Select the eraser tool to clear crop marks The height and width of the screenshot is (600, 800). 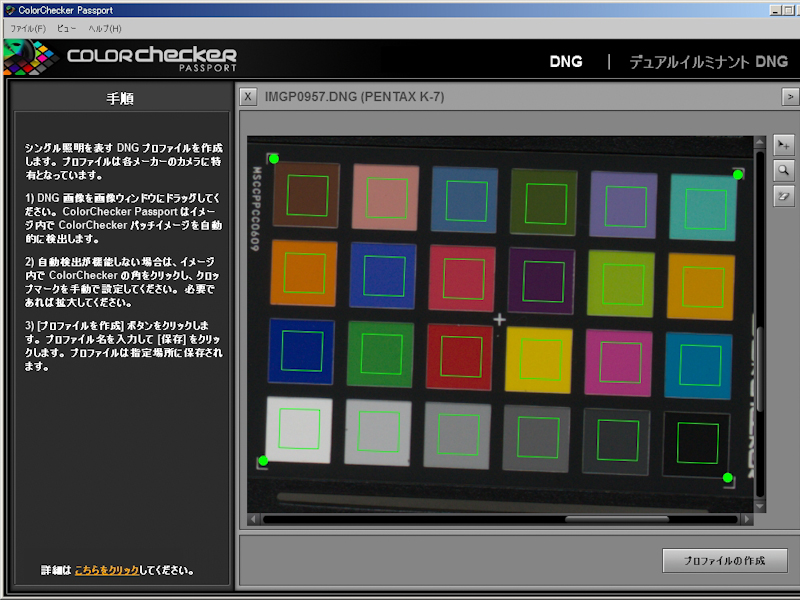tap(784, 197)
